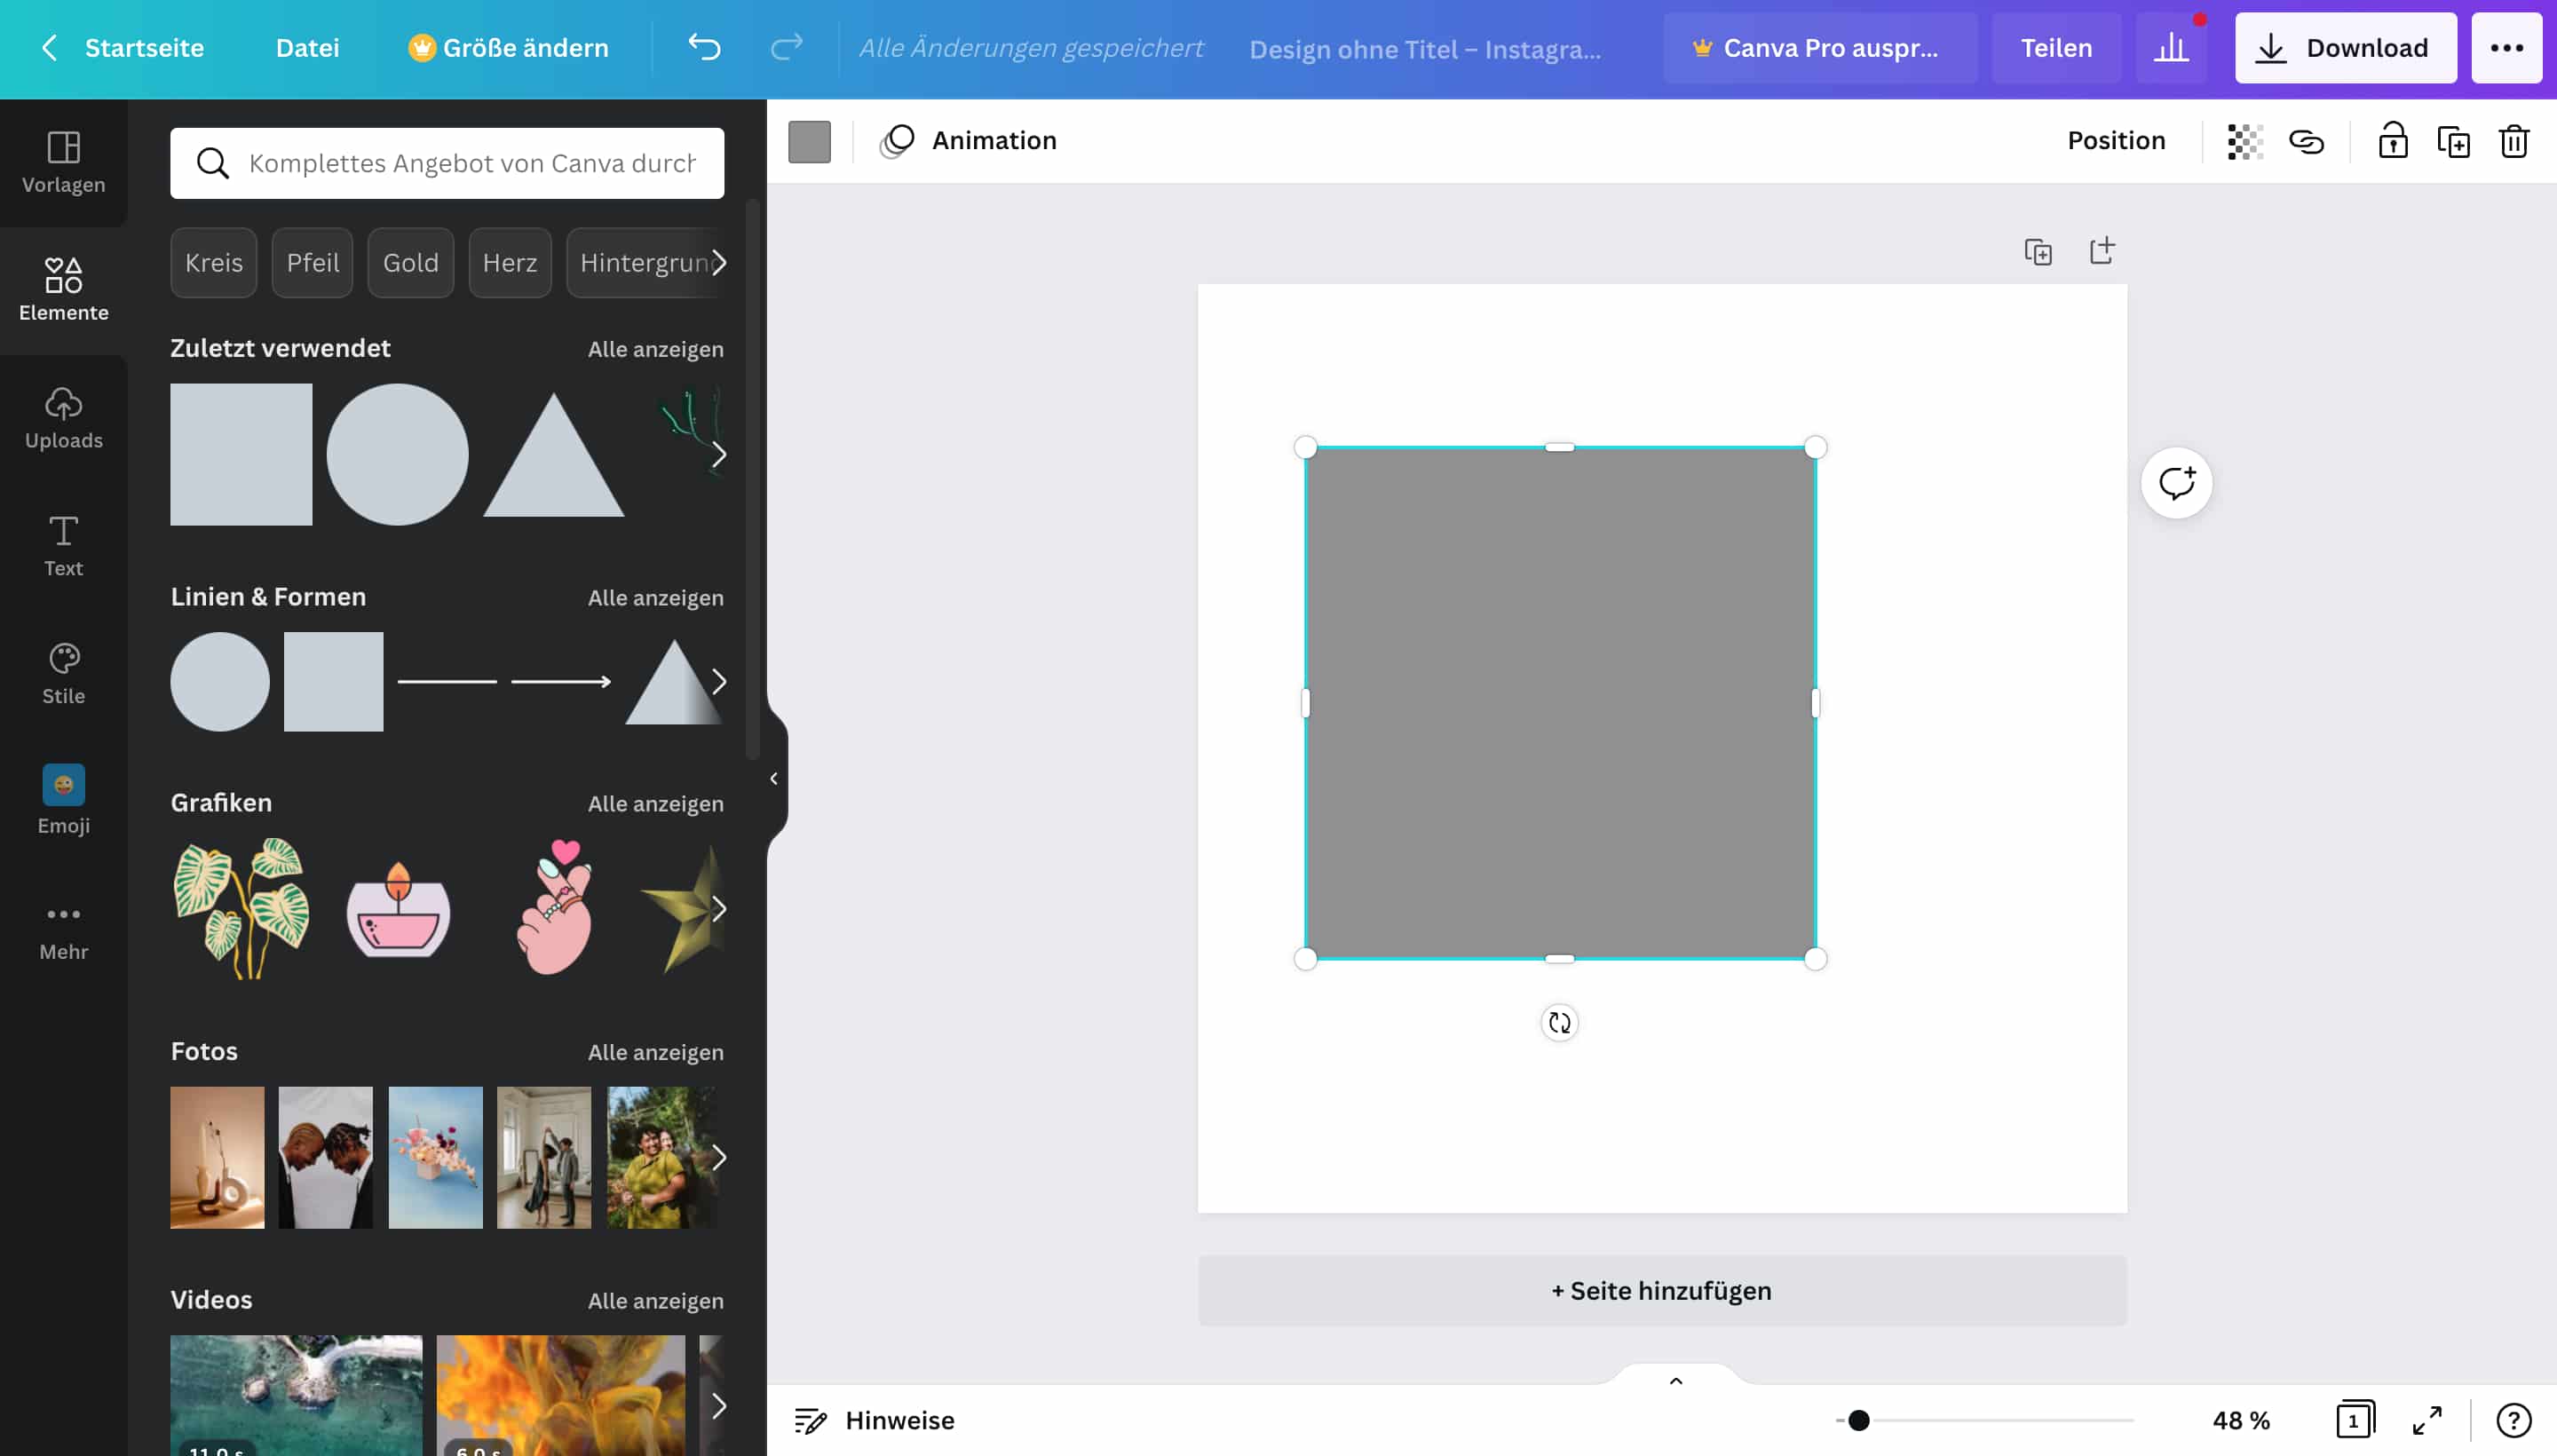This screenshot has width=2557, height=1456.
Task: Open the Uploads sidebar tab
Action: click(63, 419)
